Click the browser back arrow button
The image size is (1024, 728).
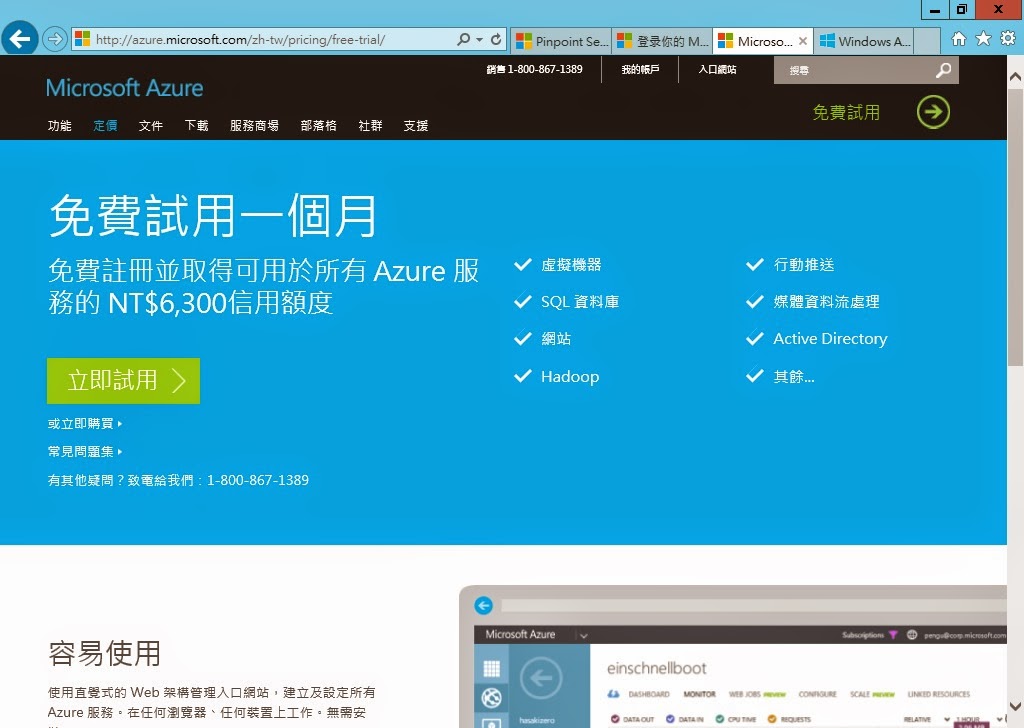tap(20, 39)
